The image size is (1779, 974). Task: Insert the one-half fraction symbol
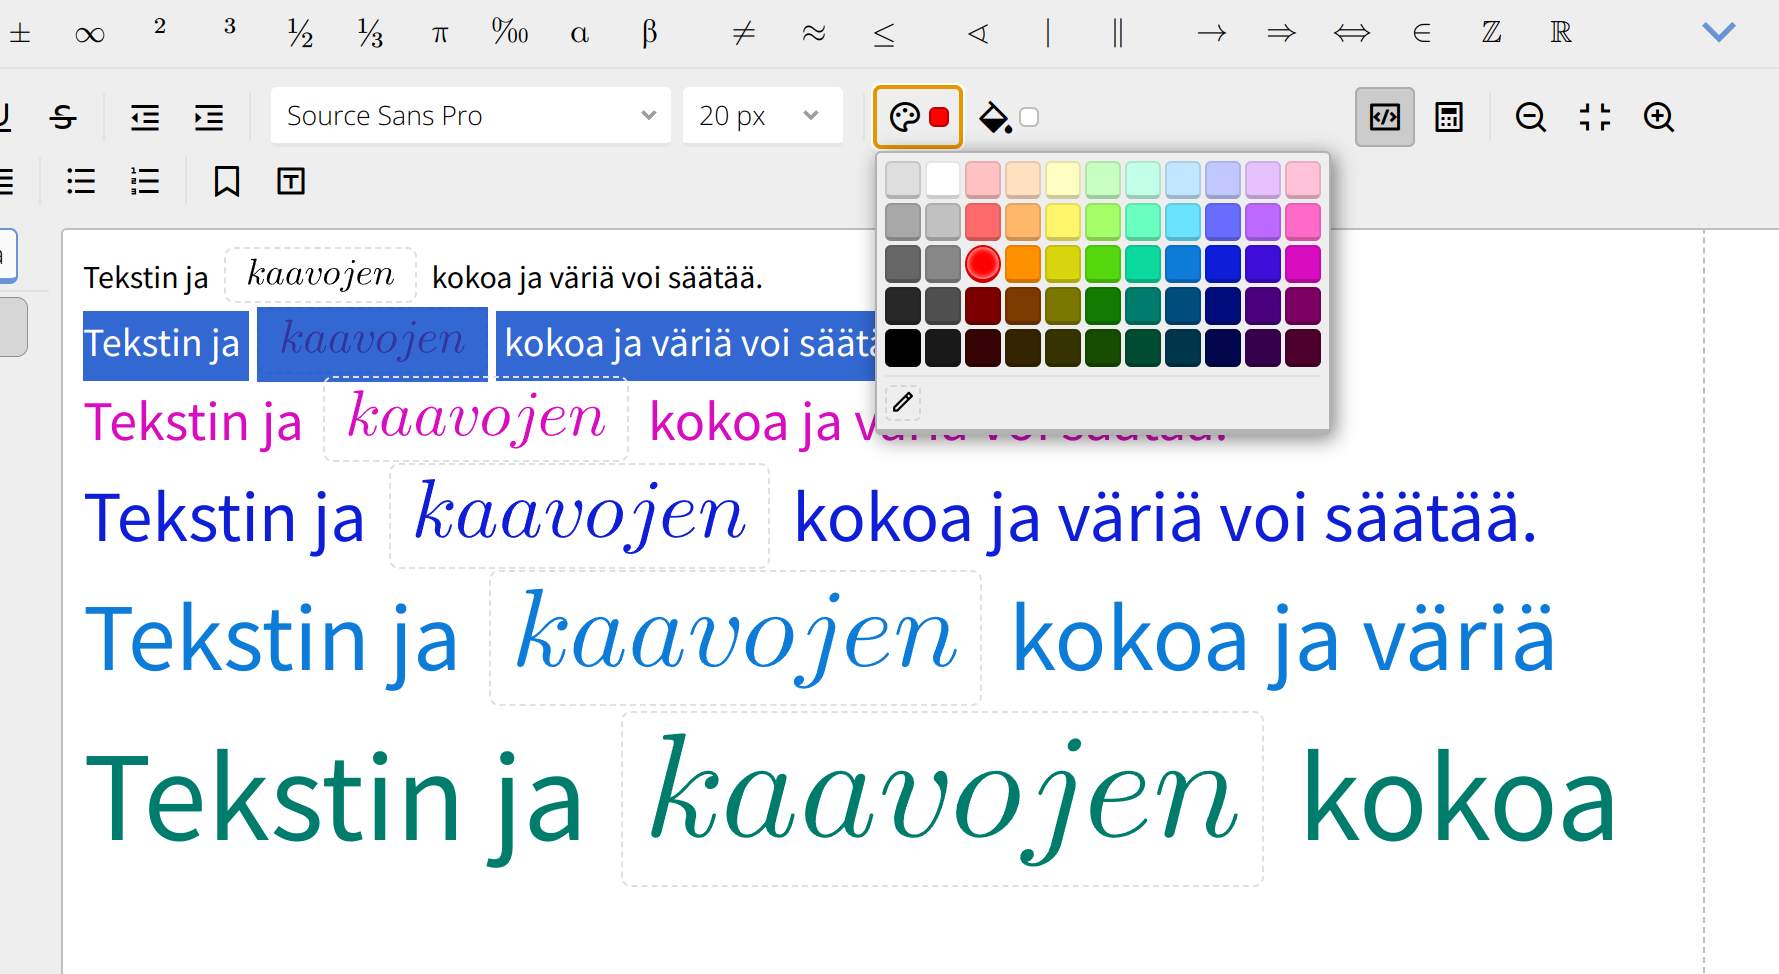[x=300, y=33]
